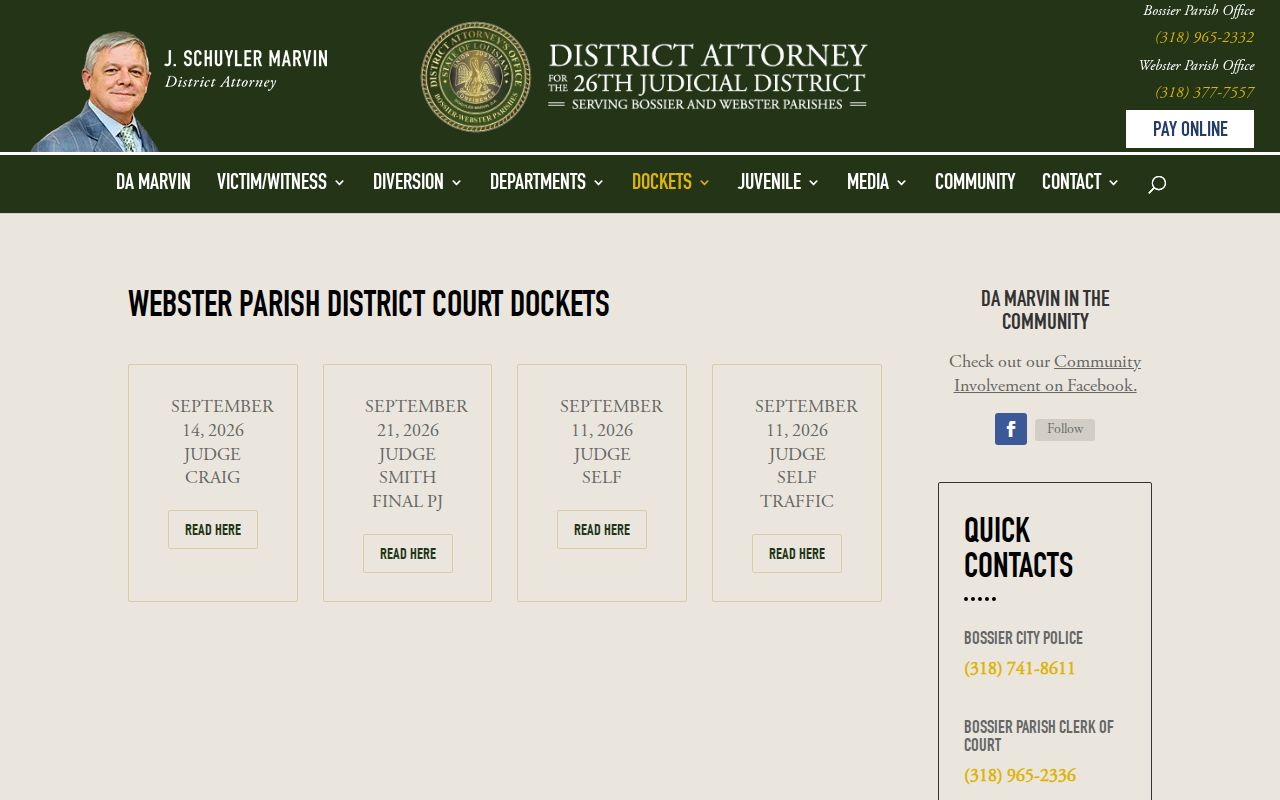
Task: Click the Pay Online button
Action: click(1190, 129)
